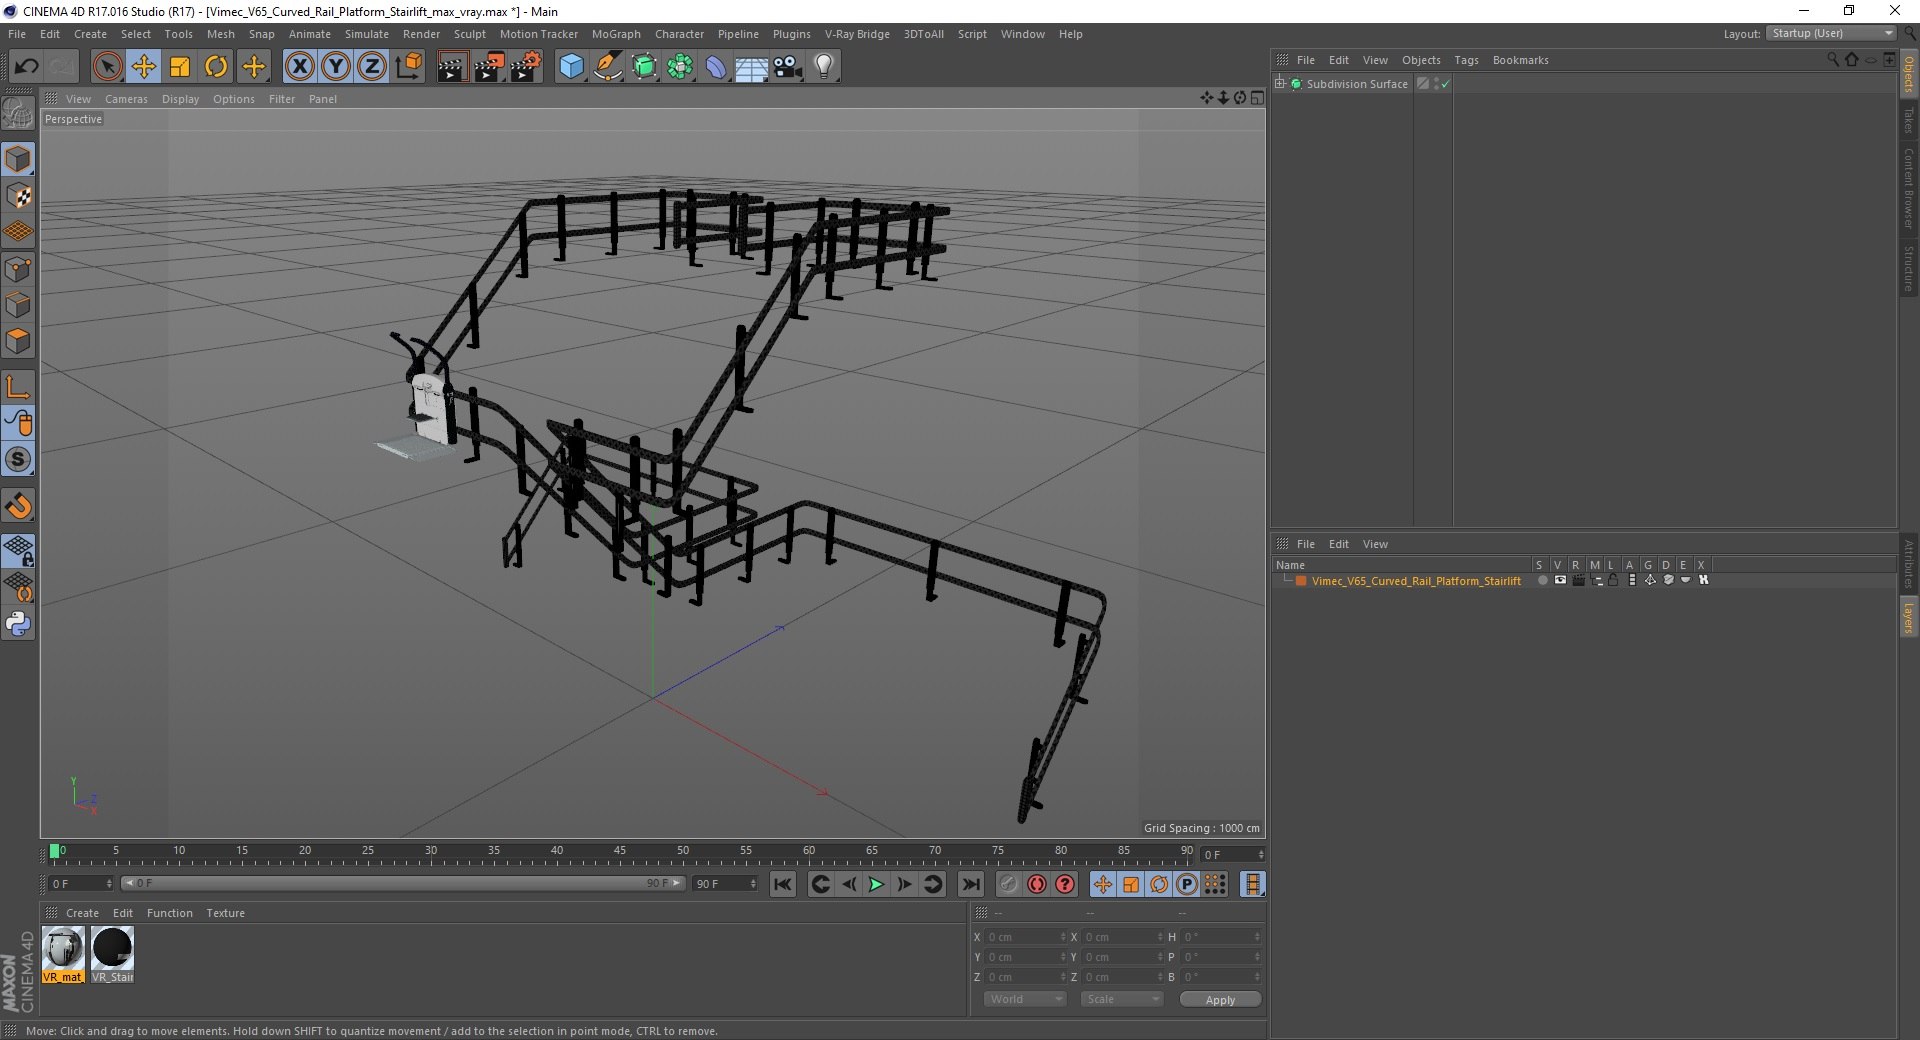Click the Undo arrow icon
Viewport: 1920px width, 1040px height.
(x=26, y=67)
